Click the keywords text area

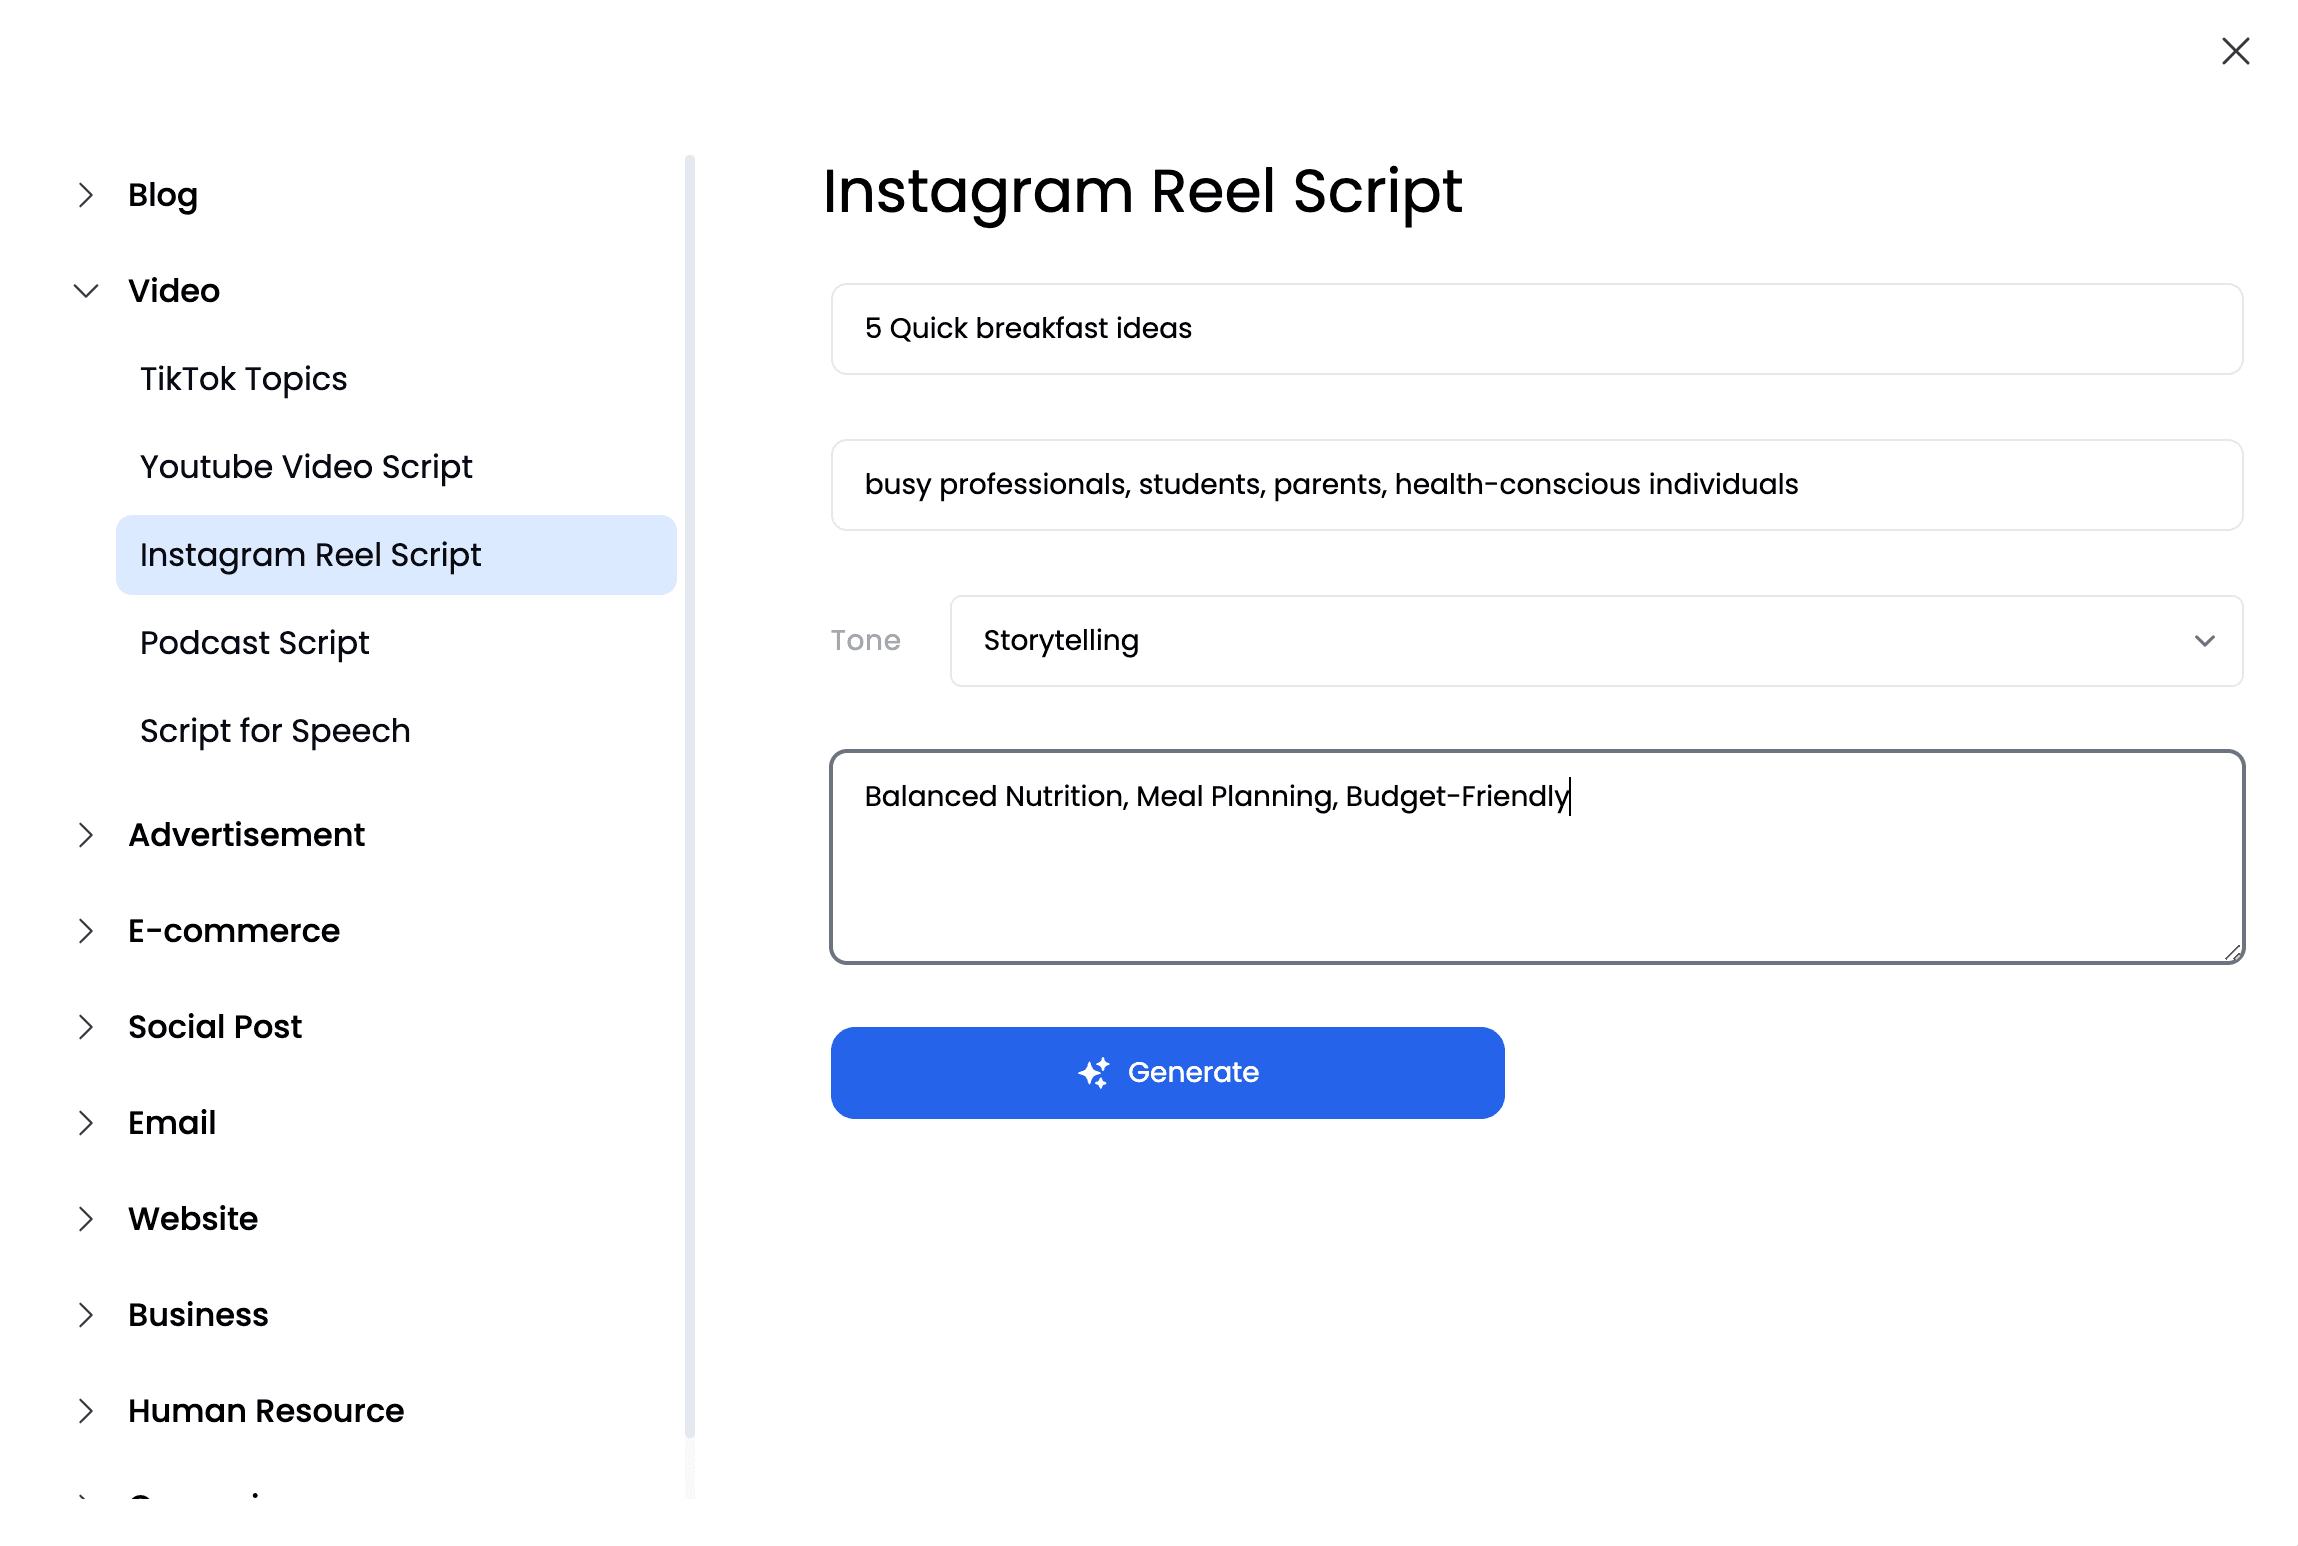pyautogui.click(x=1535, y=858)
